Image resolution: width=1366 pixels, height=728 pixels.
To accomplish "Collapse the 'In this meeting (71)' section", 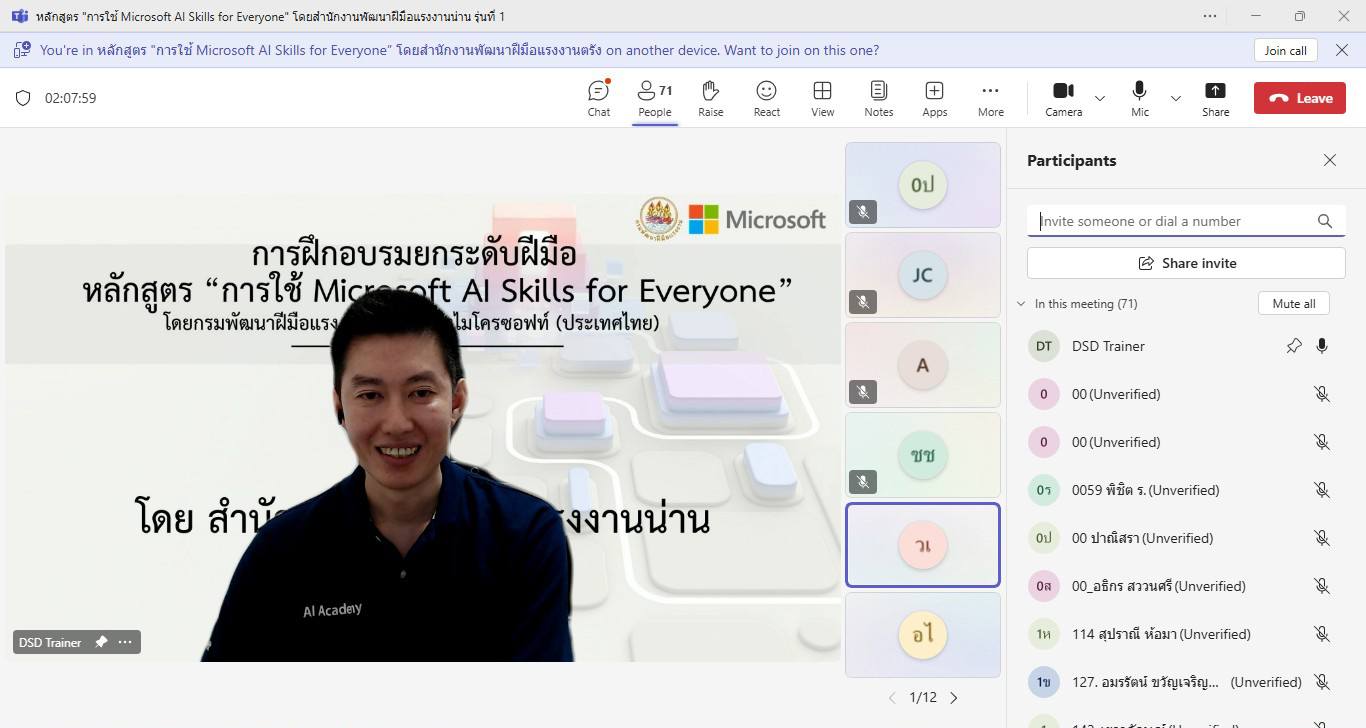I will point(1021,304).
